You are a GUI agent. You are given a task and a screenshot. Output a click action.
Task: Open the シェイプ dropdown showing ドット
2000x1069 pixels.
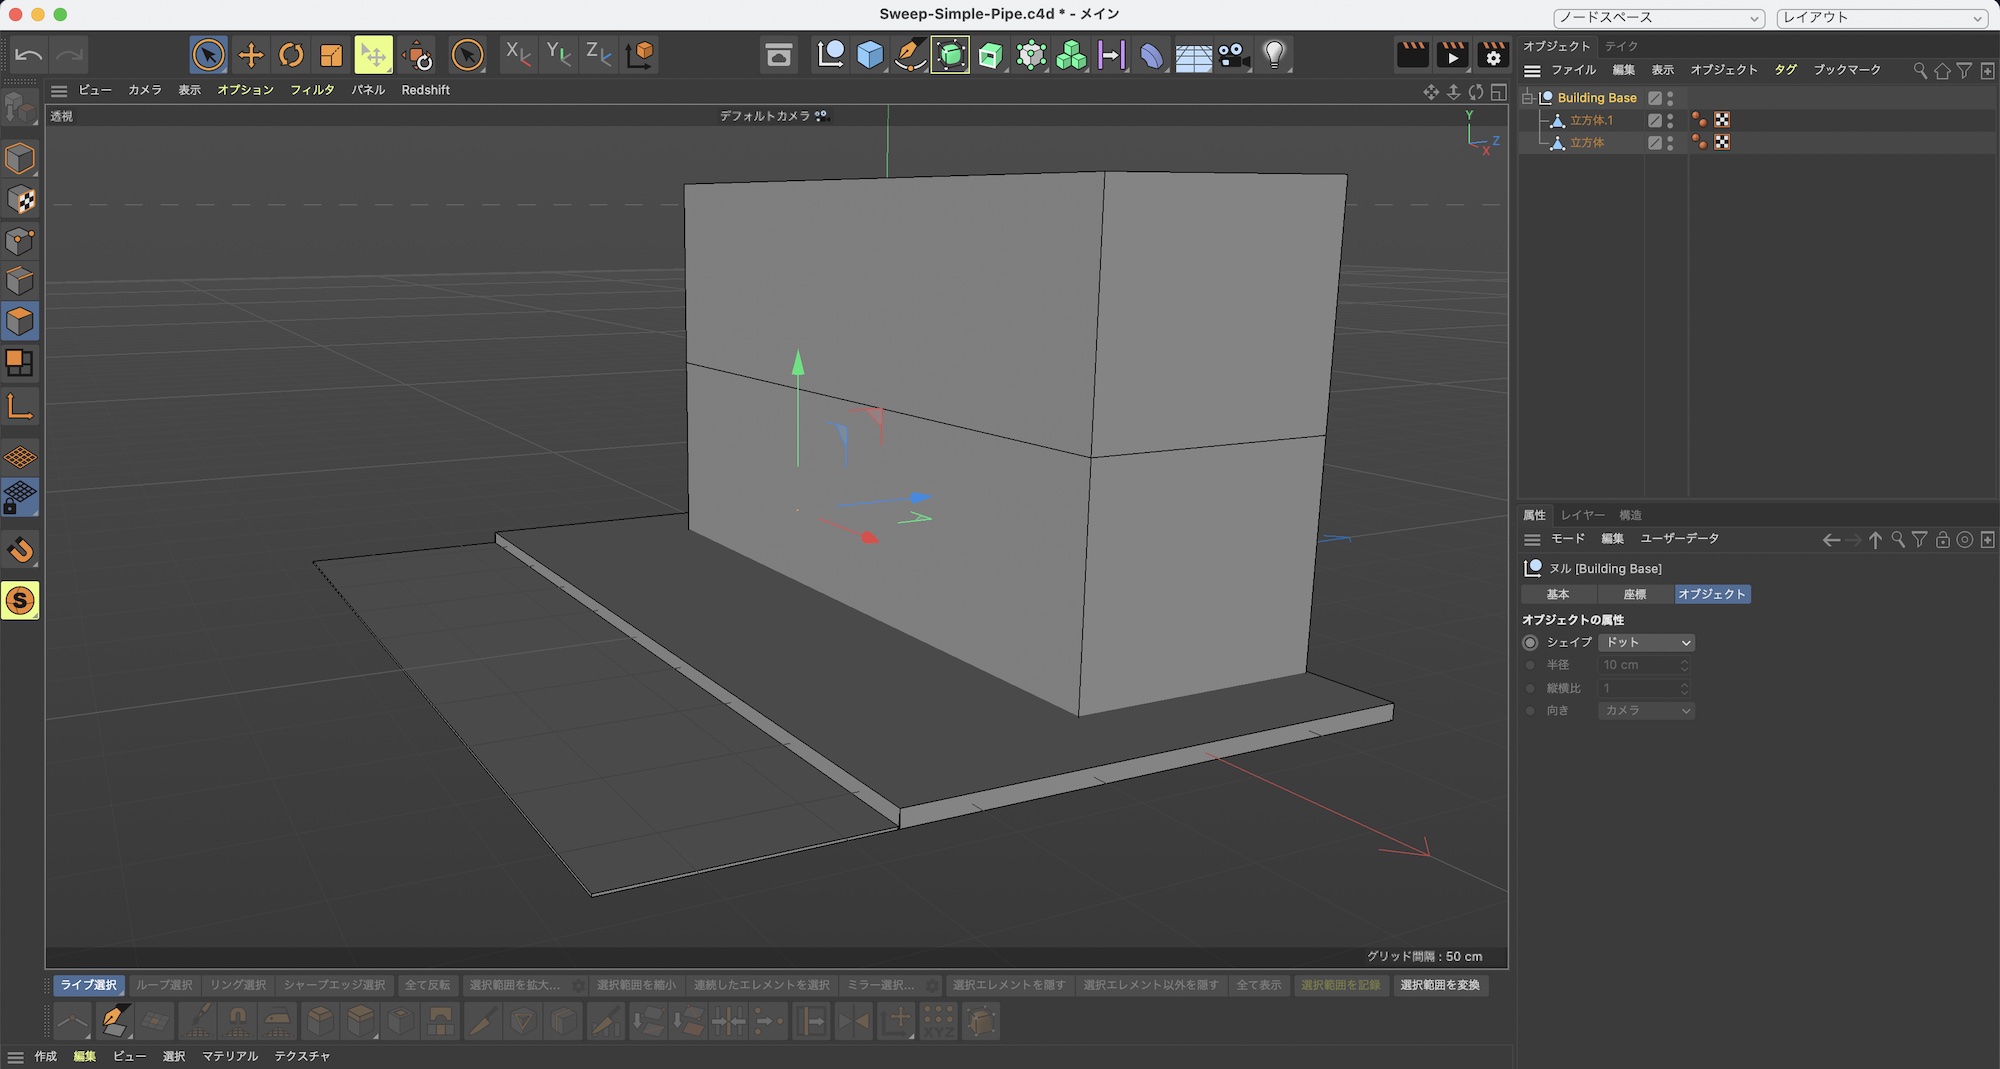click(1645, 643)
